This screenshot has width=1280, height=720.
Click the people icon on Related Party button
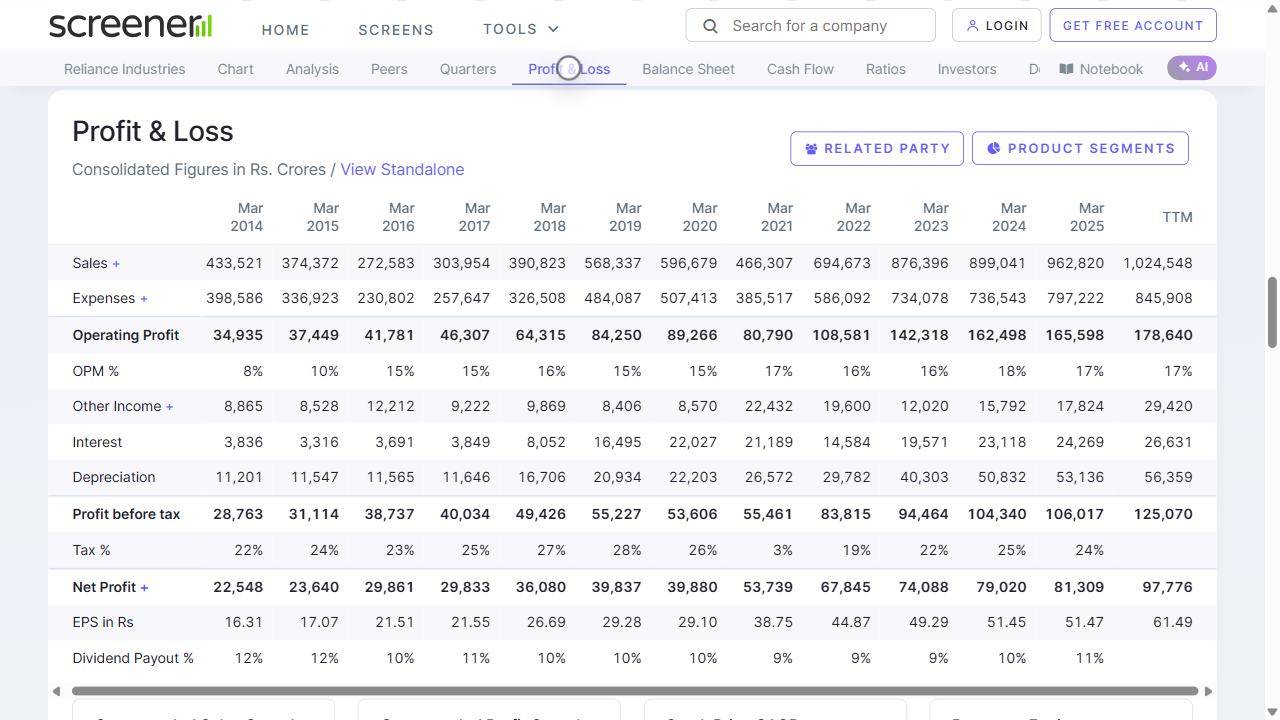810,148
